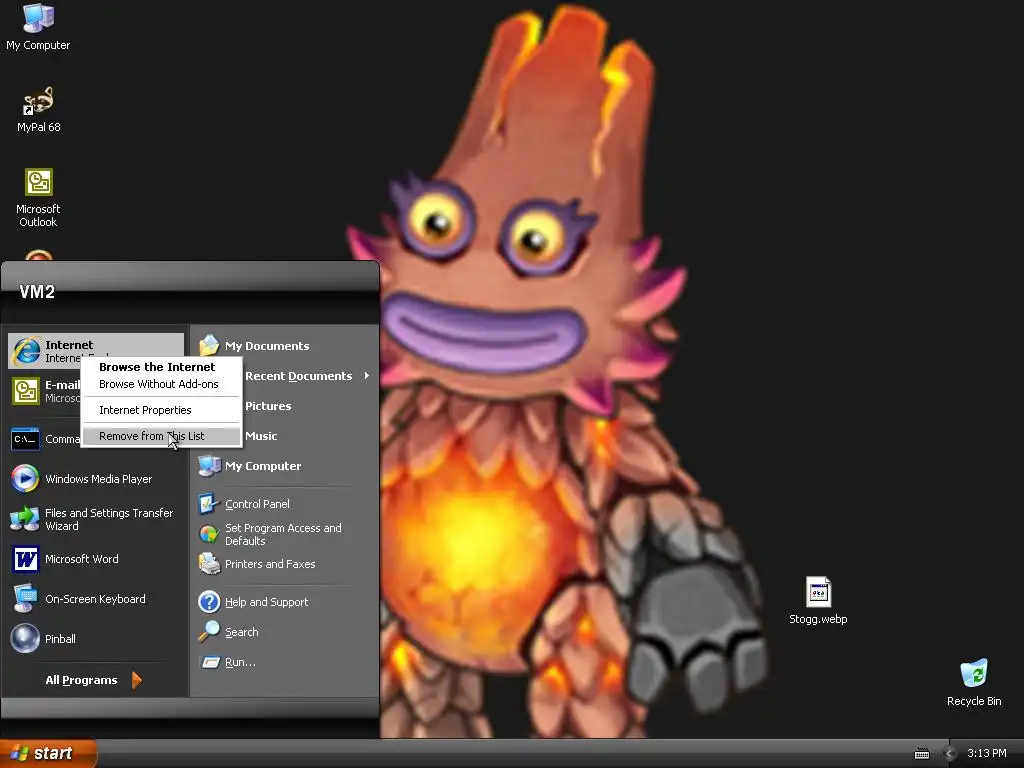Viewport: 1024px width, 768px height.
Task: Open Files and Settings Transfer Wizard
Action: coord(96,519)
